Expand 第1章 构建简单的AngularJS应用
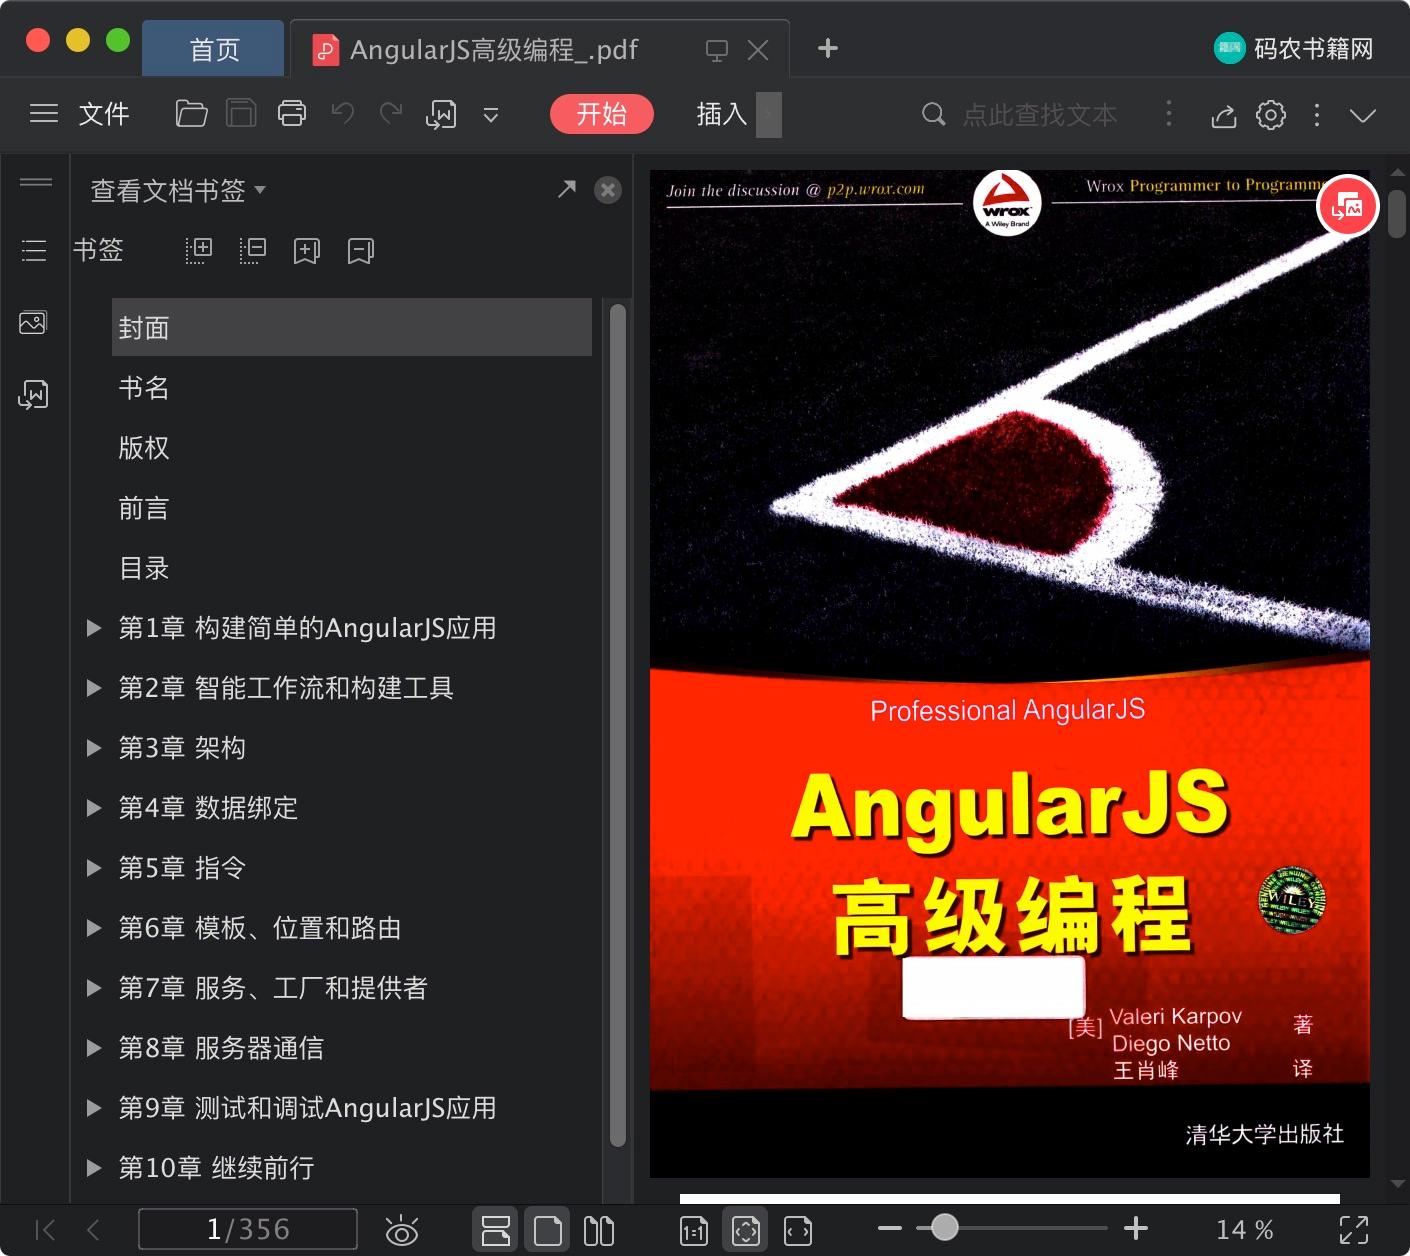This screenshot has width=1410, height=1256. (94, 628)
